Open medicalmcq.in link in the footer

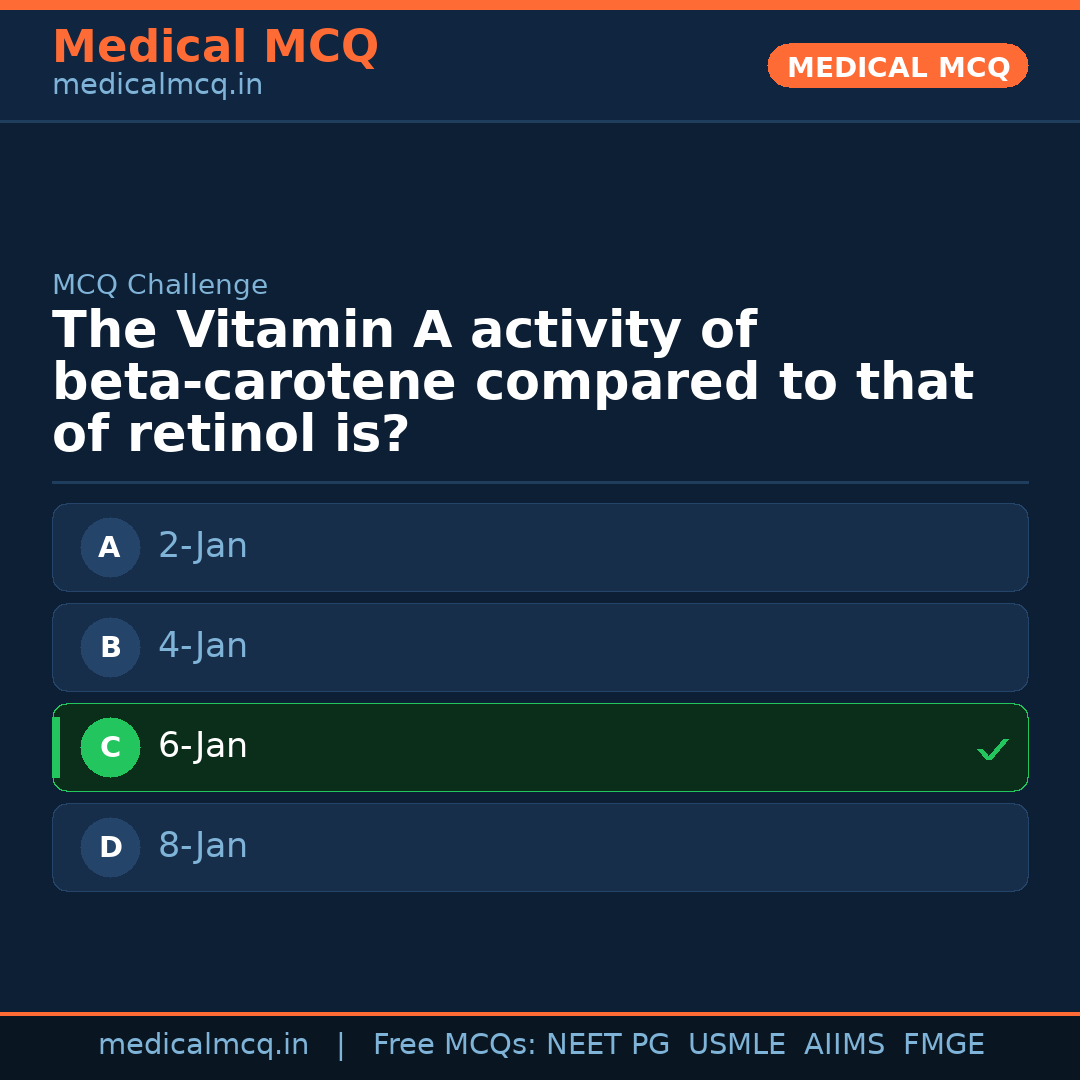pos(203,1045)
